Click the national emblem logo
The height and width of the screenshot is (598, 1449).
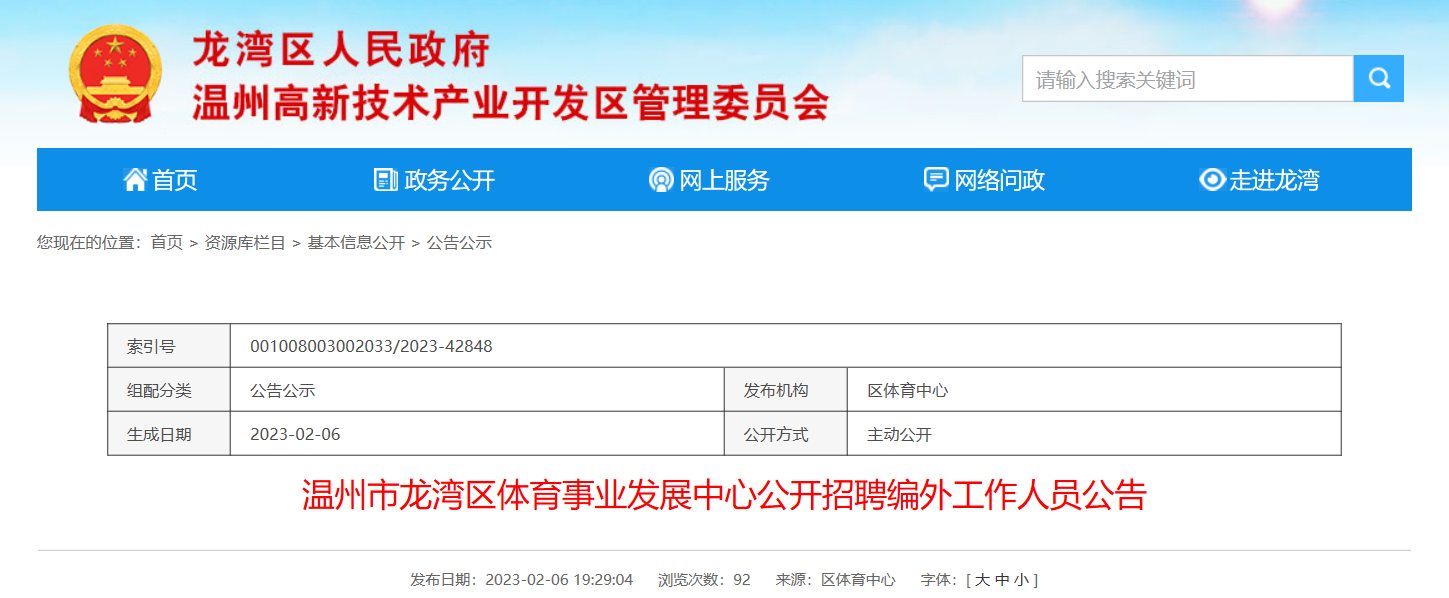coord(116,74)
